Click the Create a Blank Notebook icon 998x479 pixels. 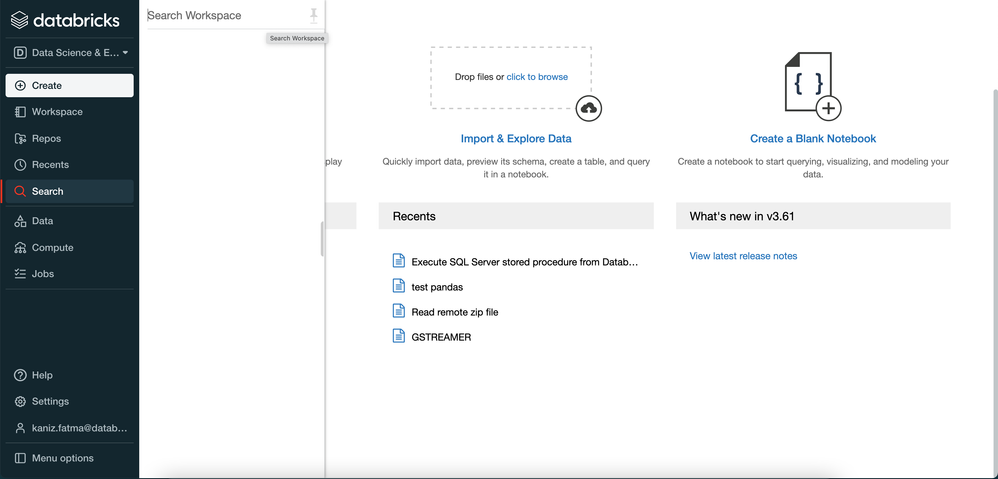point(812,86)
